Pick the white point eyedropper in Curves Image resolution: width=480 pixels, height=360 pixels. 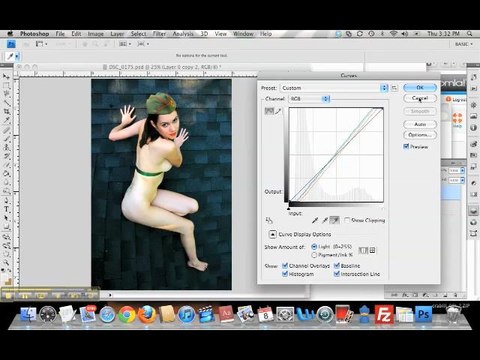[335, 220]
